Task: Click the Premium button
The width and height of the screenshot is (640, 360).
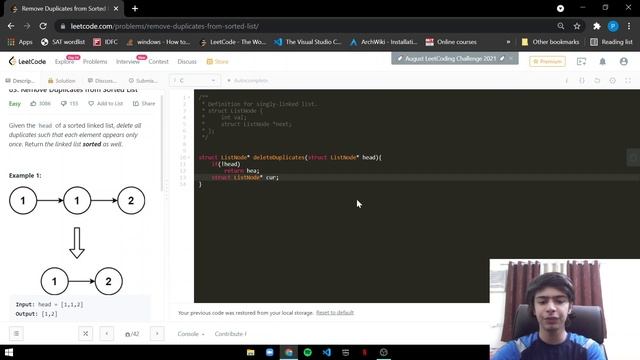Action: (547, 62)
